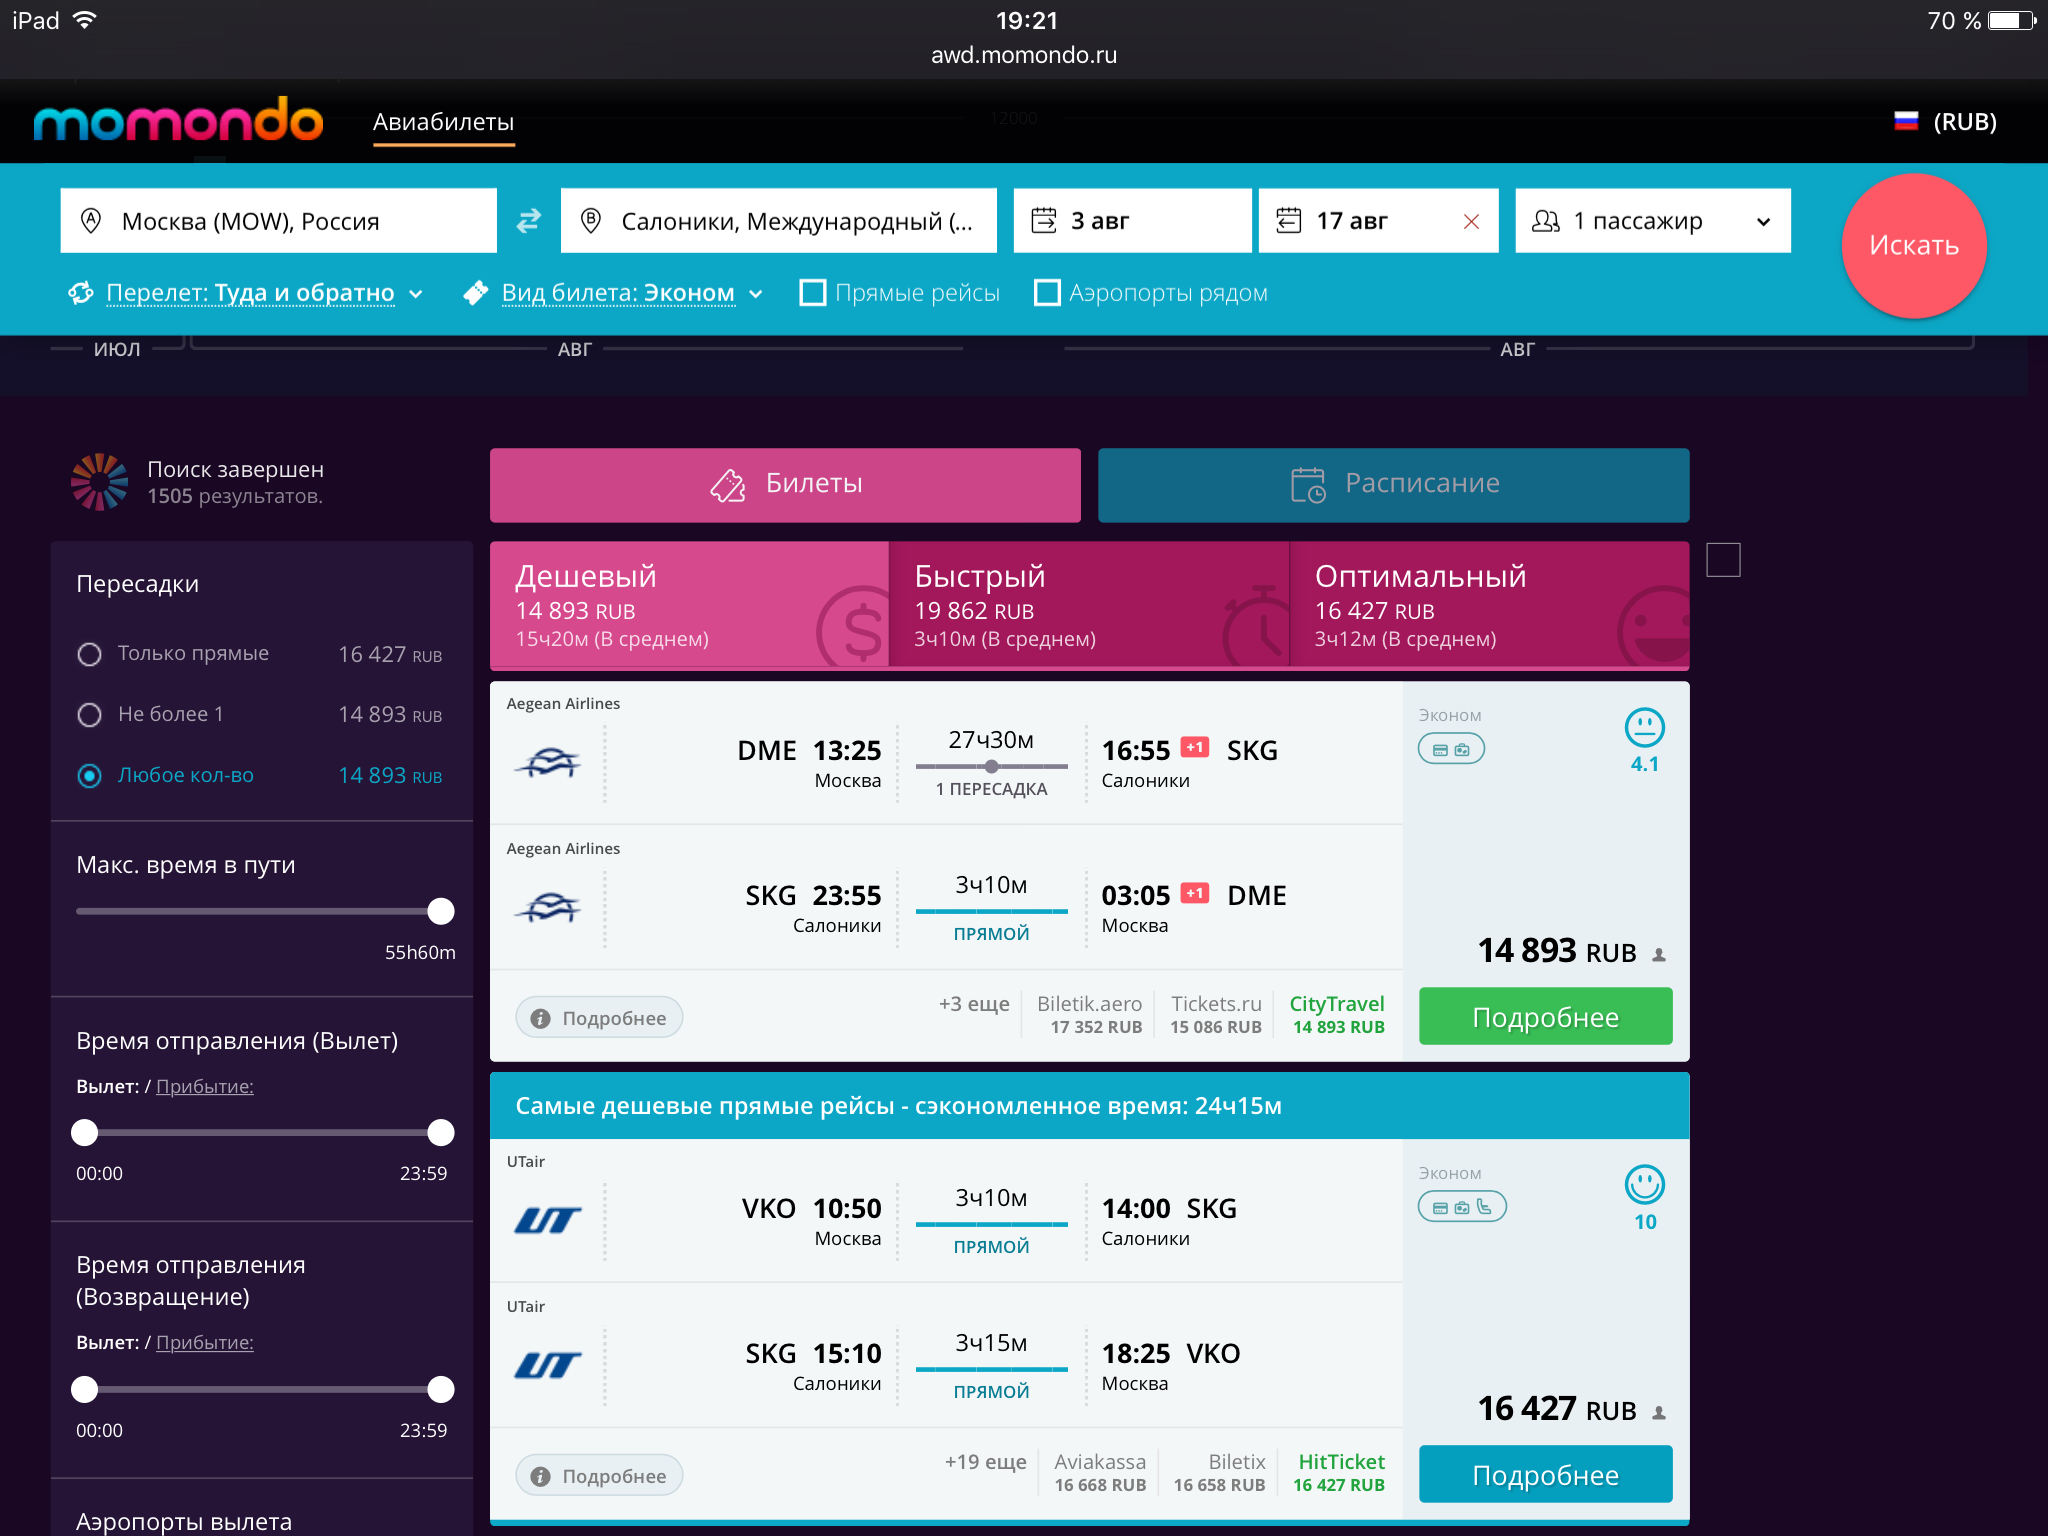Click the round-trip arrows icon beside Перелет
Viewport: 2048px width, 1536px height.
(x=80, y=293)
